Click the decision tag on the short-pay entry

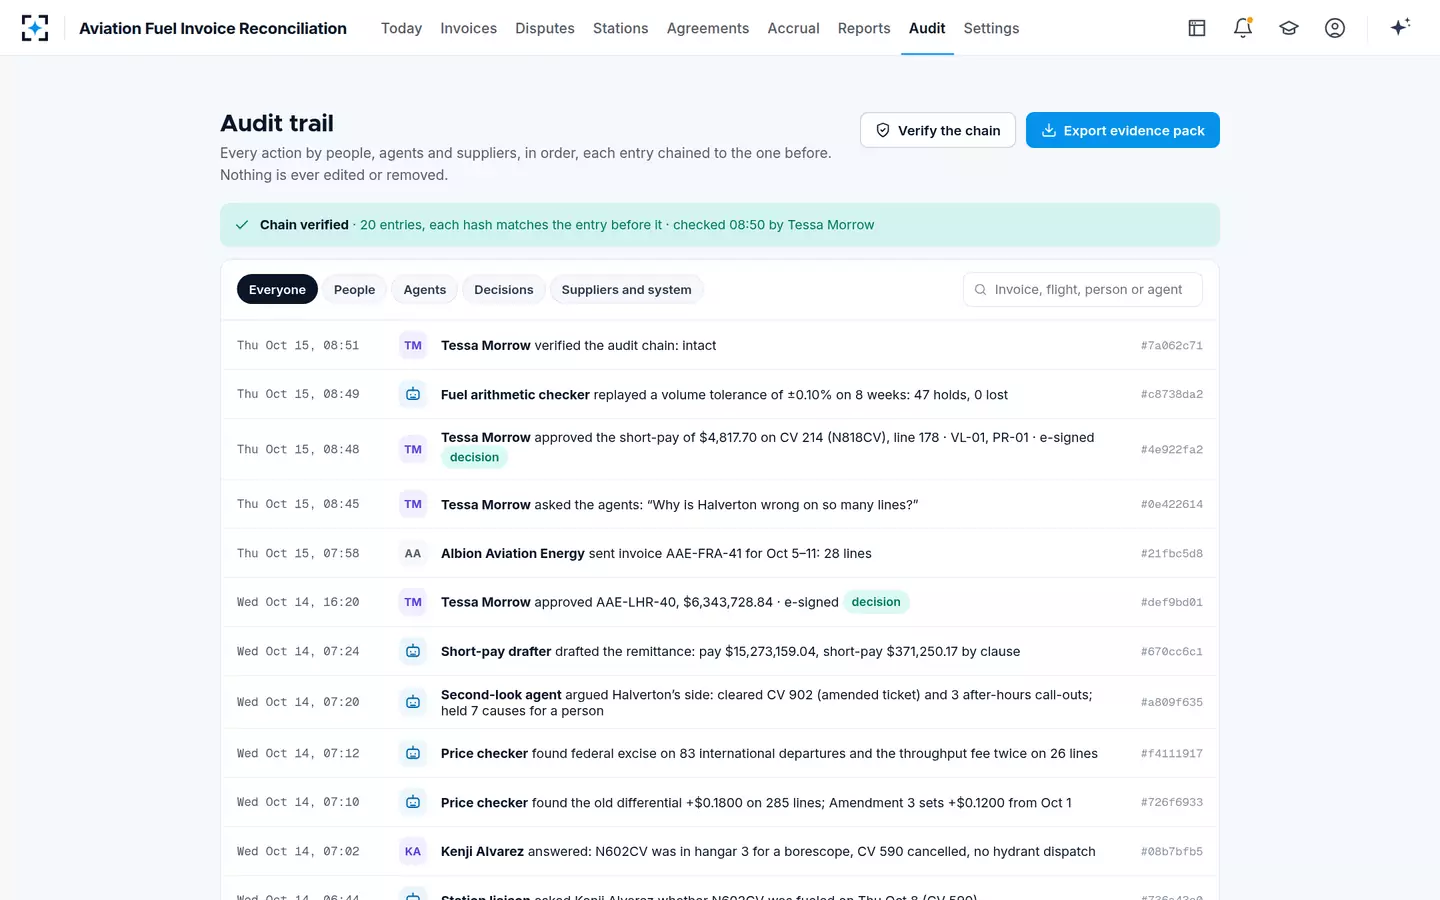point(474,457)
